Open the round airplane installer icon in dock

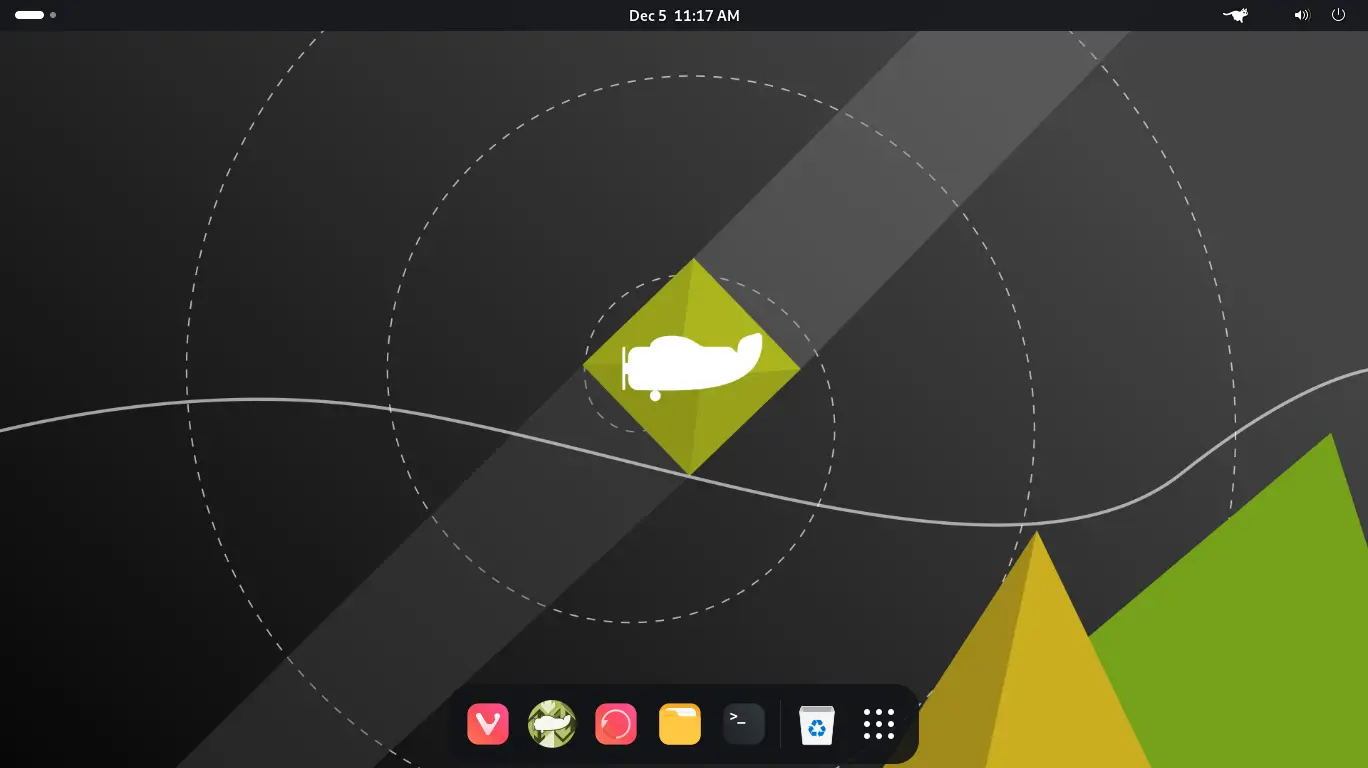[x=552, y=724]
